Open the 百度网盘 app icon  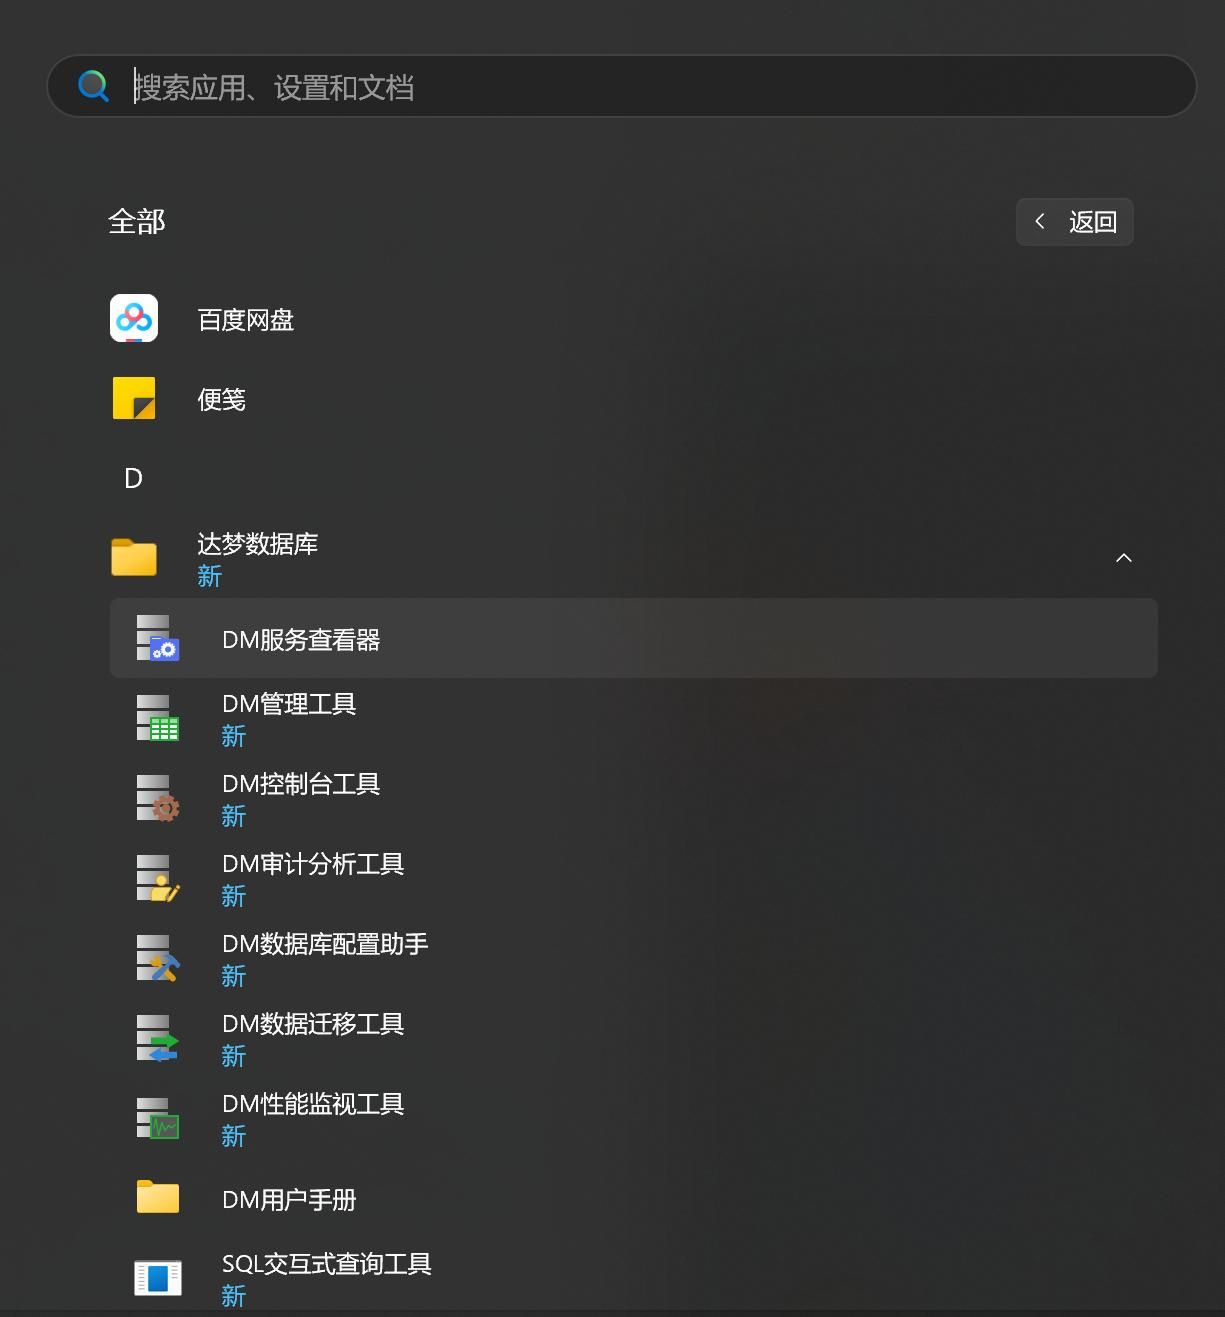click(134, 318)
